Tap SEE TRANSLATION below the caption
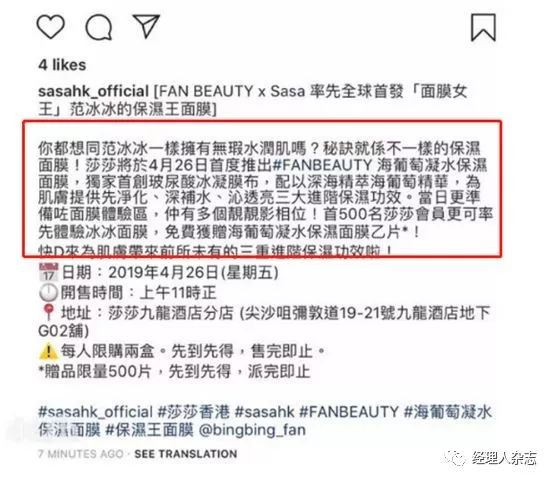Viewport: 554px width, 482px height. (186, 454)
